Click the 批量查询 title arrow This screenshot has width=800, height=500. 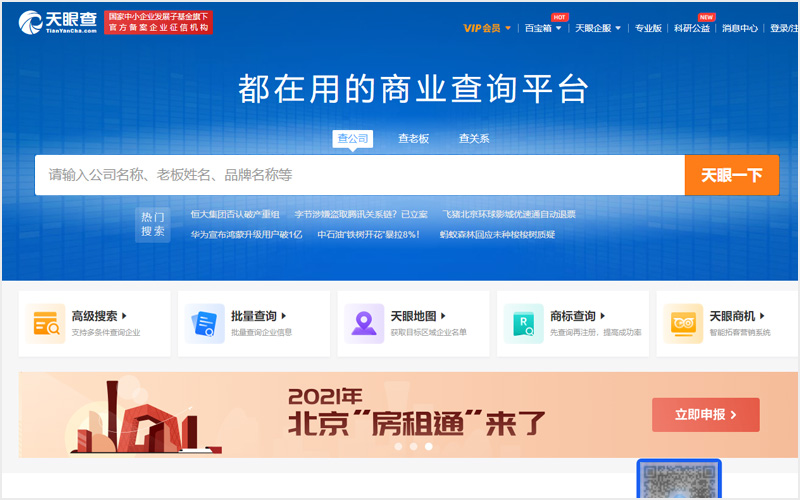tap(284, 316)
